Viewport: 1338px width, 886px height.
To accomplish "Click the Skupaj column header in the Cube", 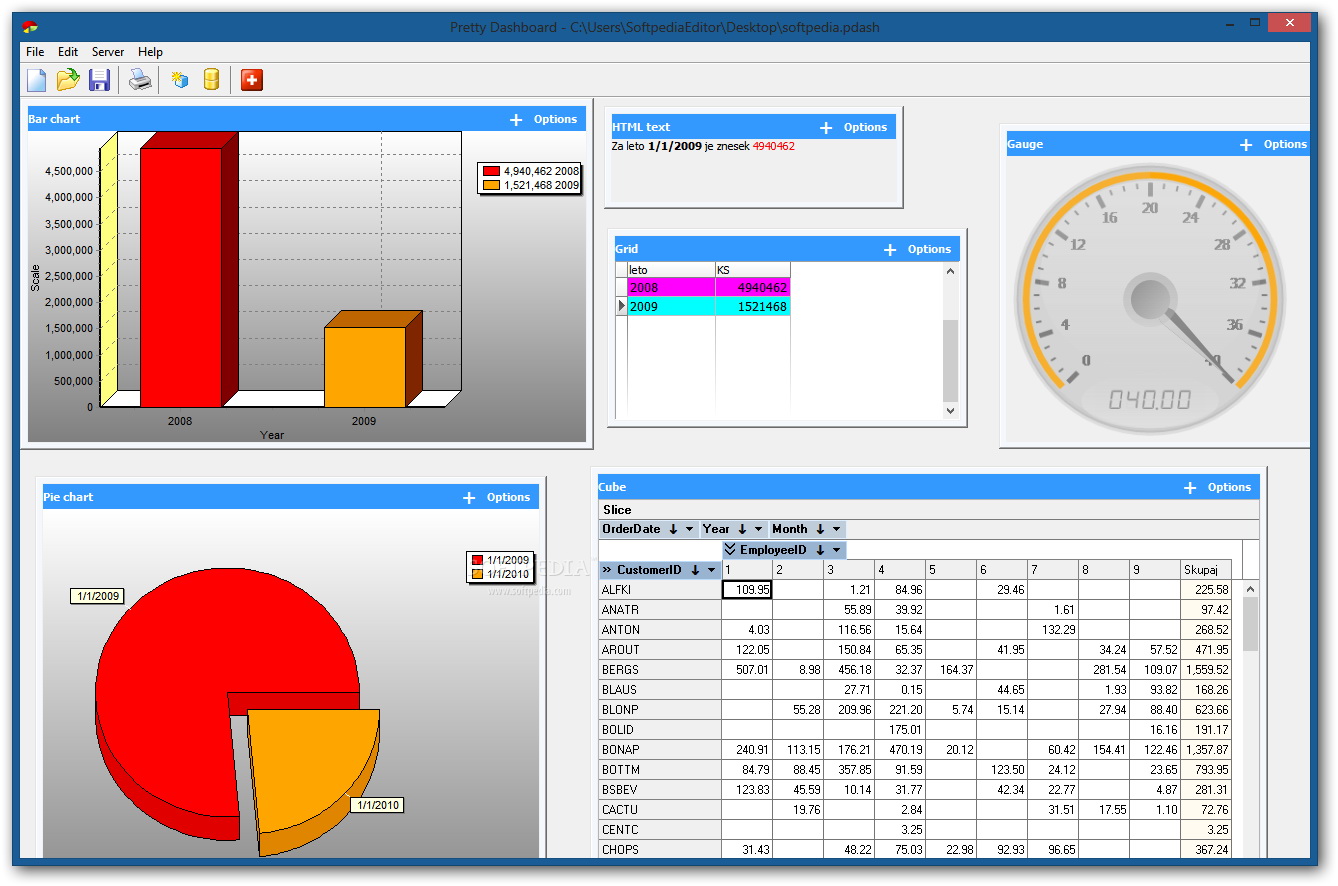I will pos(1206,570).
